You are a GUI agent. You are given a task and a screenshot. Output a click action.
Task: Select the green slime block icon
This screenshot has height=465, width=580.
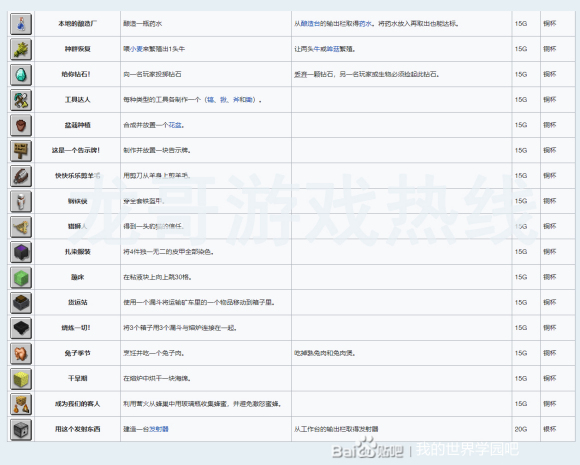coord(21,277)
